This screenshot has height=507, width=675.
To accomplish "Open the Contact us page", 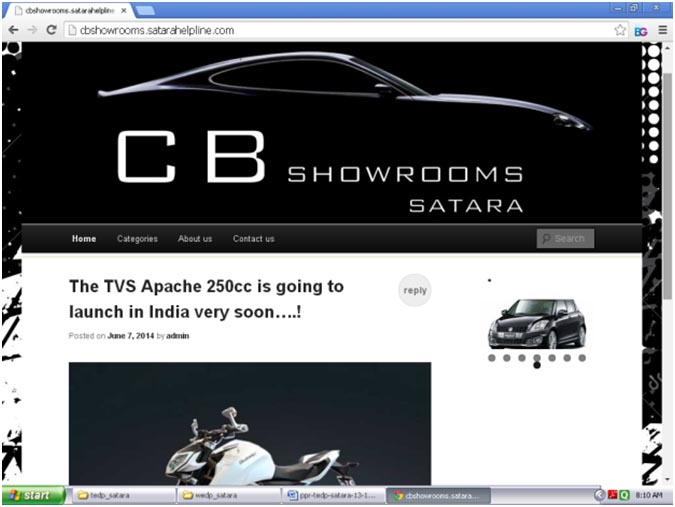I will point(253,239).
